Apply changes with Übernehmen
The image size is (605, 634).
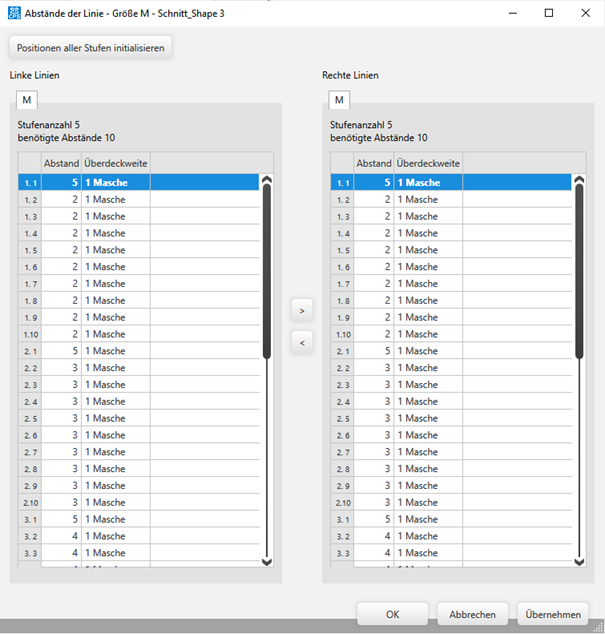pyautogui.click(x=554, y=614)
